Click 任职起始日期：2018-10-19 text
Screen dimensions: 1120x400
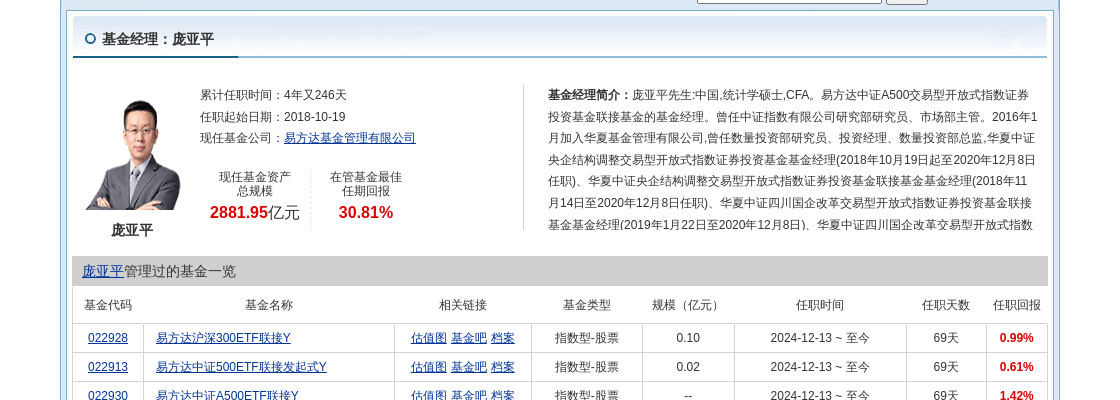point(273,116)
